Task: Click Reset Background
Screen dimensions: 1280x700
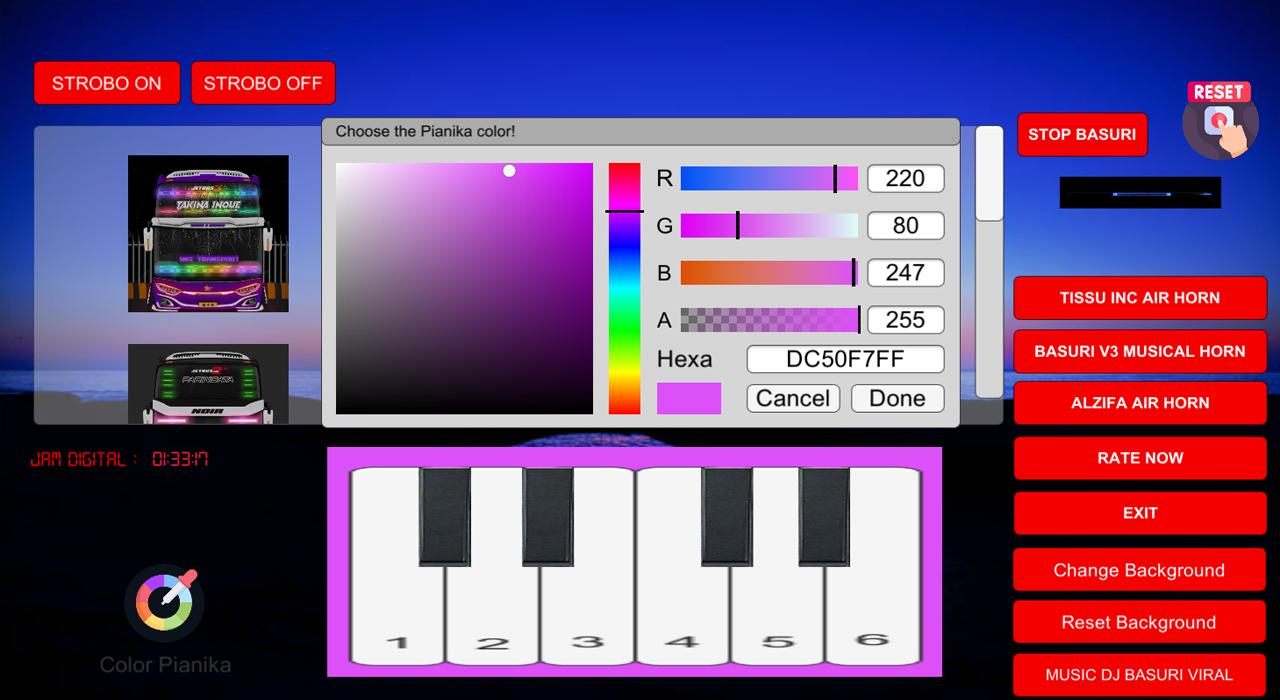Action: [1139, 622]
